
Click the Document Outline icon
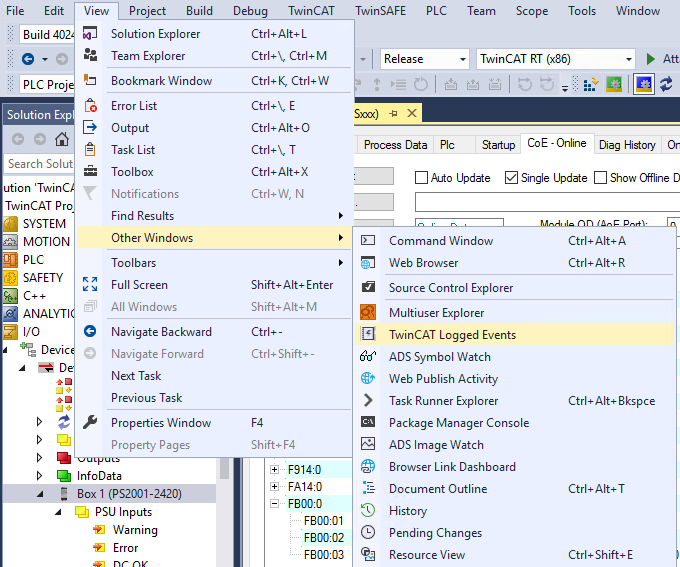(368, 488)
